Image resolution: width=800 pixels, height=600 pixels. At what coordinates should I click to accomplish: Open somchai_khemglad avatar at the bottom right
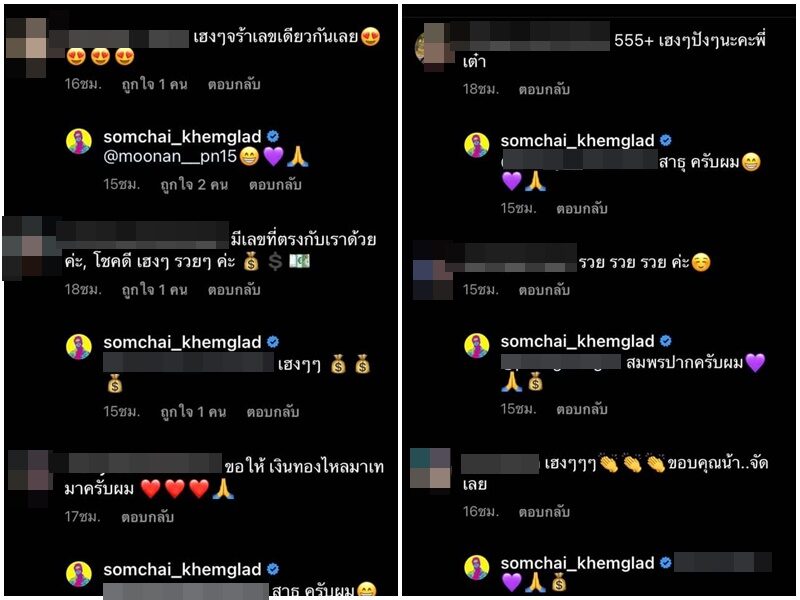(x=477, y=567)
